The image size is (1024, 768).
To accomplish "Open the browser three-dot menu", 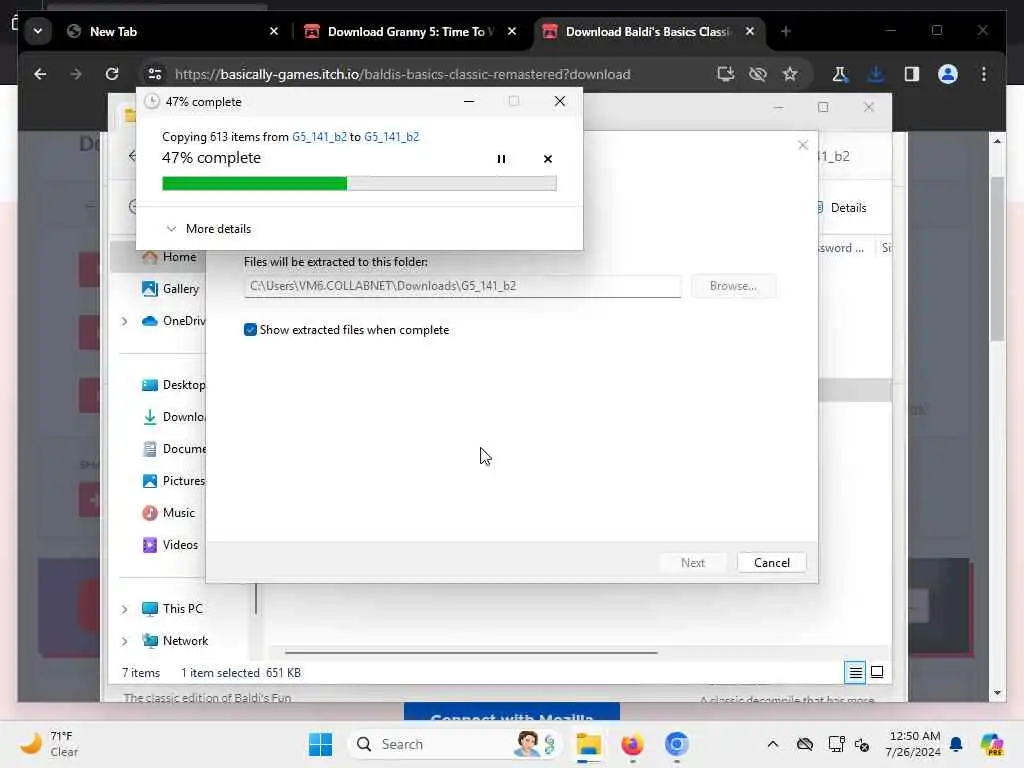I will [984, 74].
